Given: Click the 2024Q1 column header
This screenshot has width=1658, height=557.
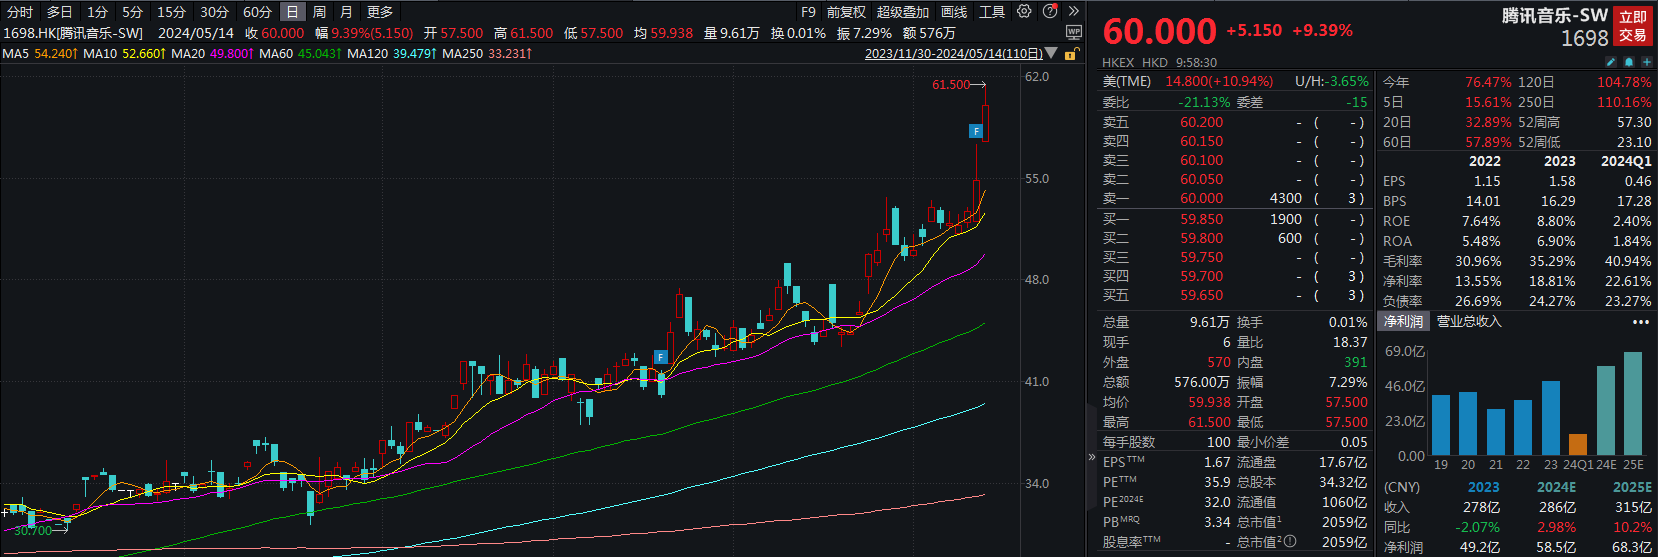Looking at the screenshot, I should [1626, 161].
